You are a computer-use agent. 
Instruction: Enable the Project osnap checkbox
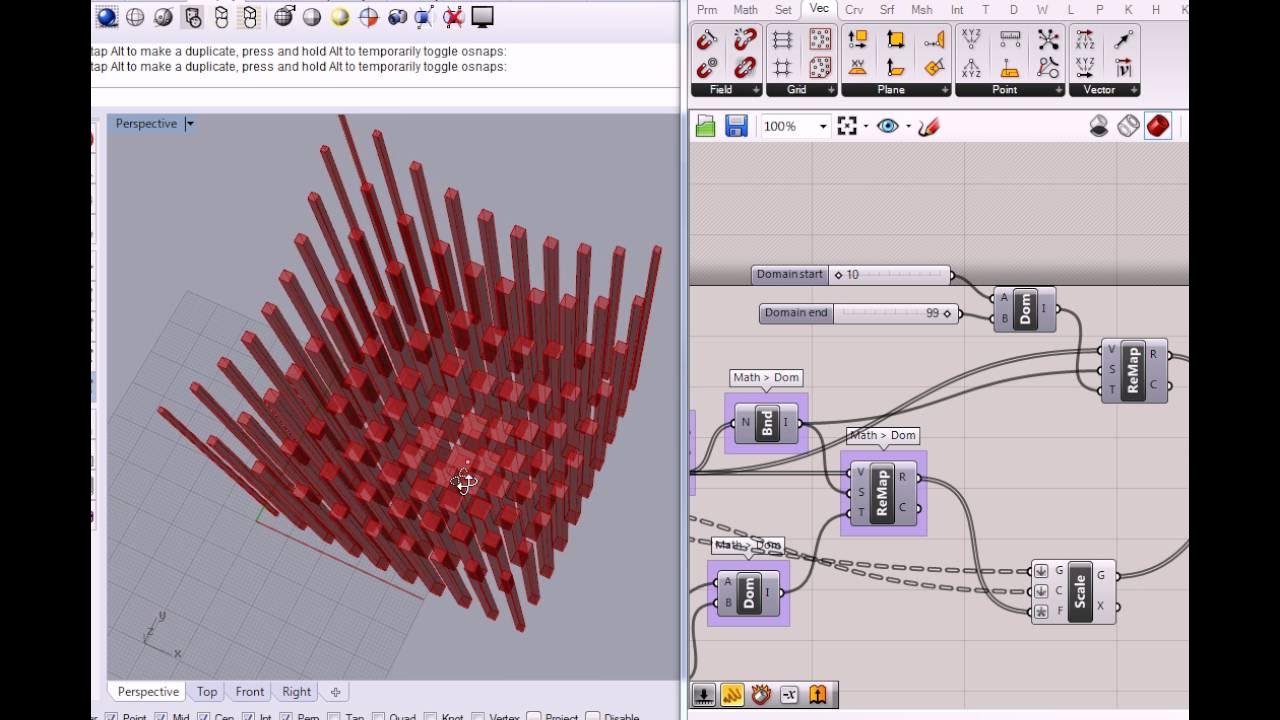click(x=534, y=717)
